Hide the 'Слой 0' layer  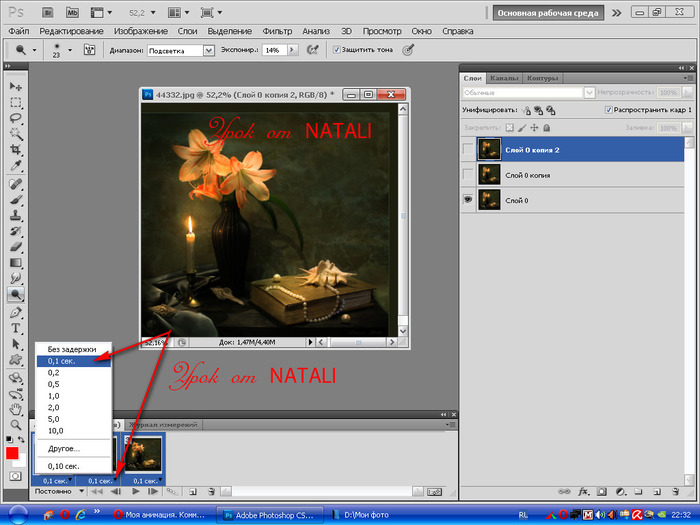(x=468, y=200)
